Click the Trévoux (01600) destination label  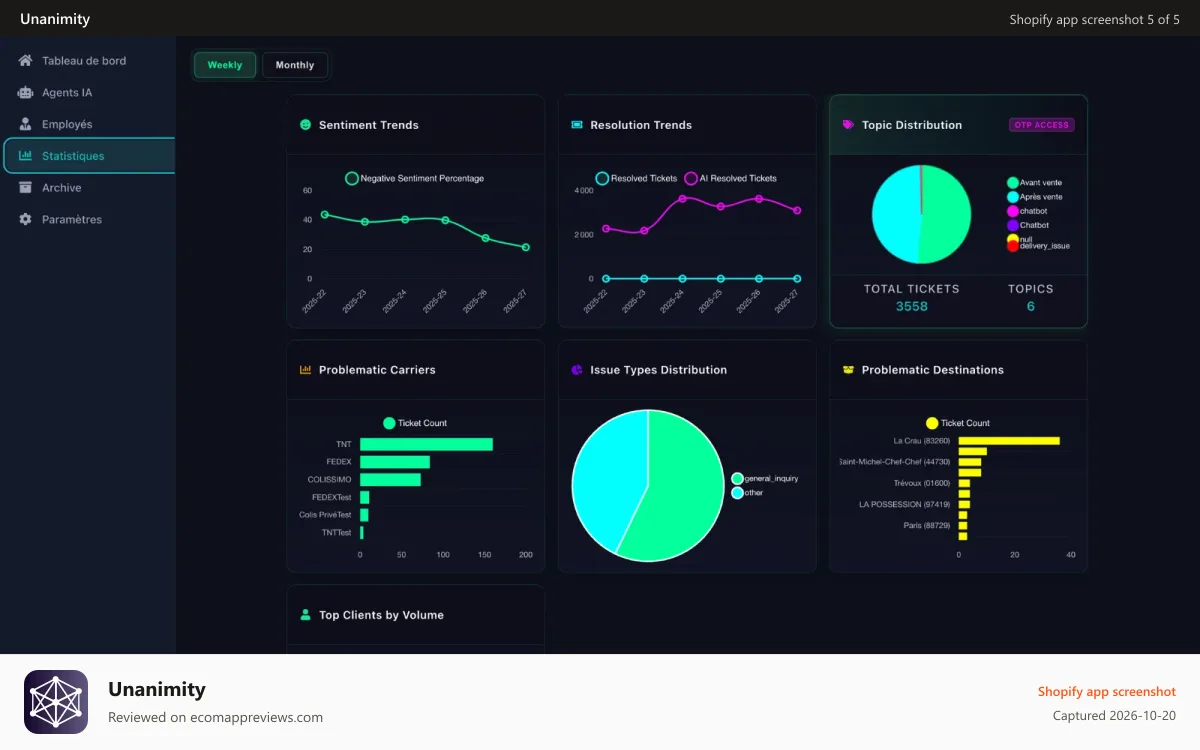tap(922, 483)
